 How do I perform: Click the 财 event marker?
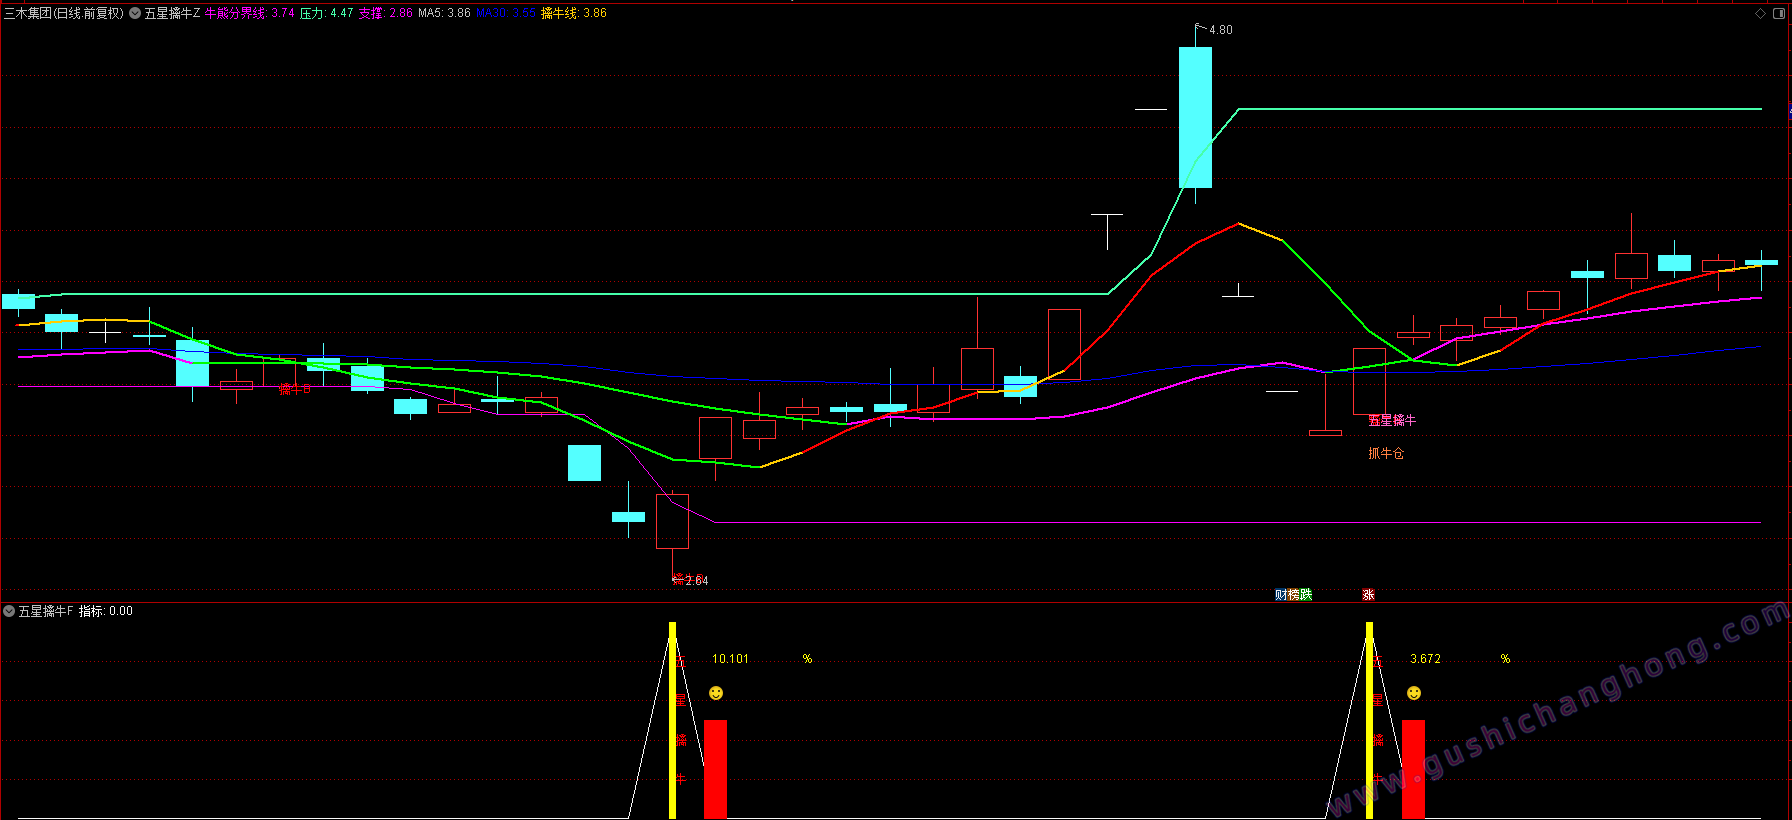(1281, 595)
